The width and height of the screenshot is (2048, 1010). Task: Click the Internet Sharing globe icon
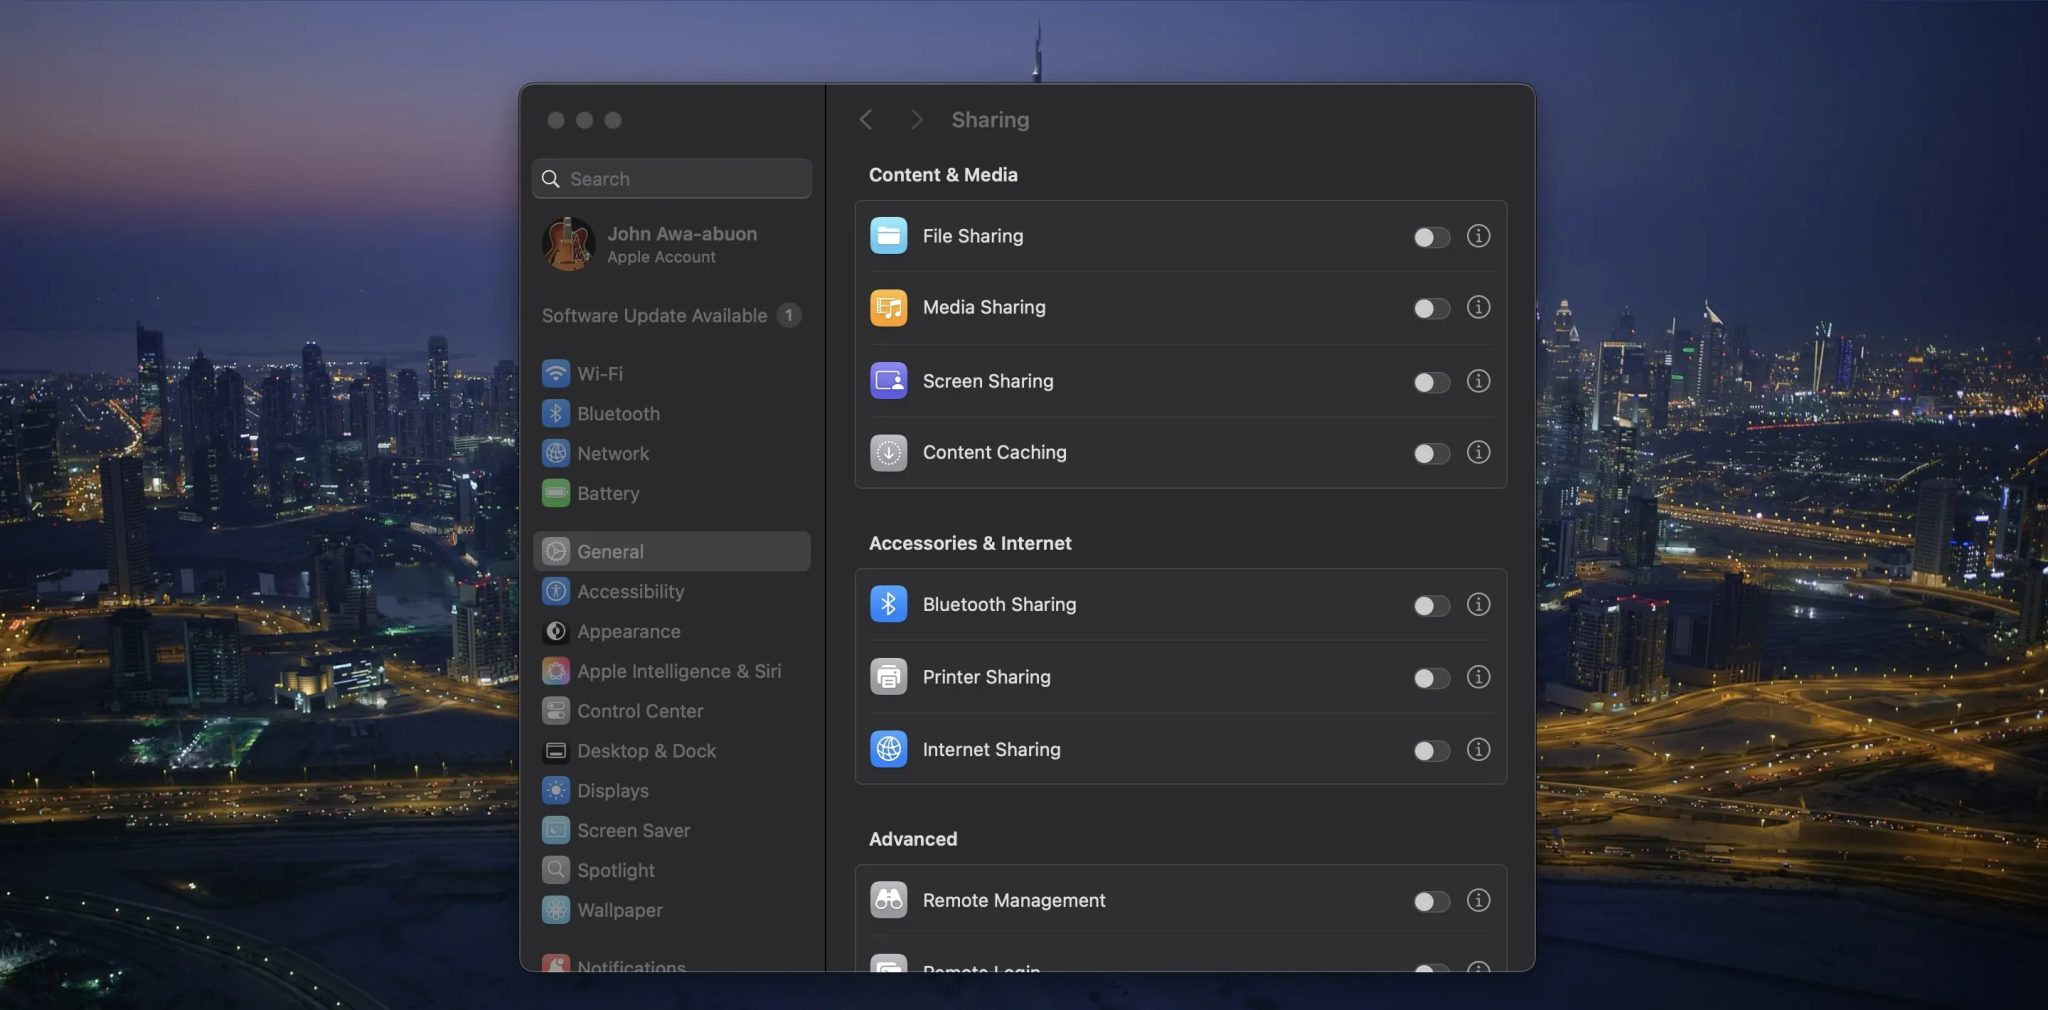click(x=888, y=749)
